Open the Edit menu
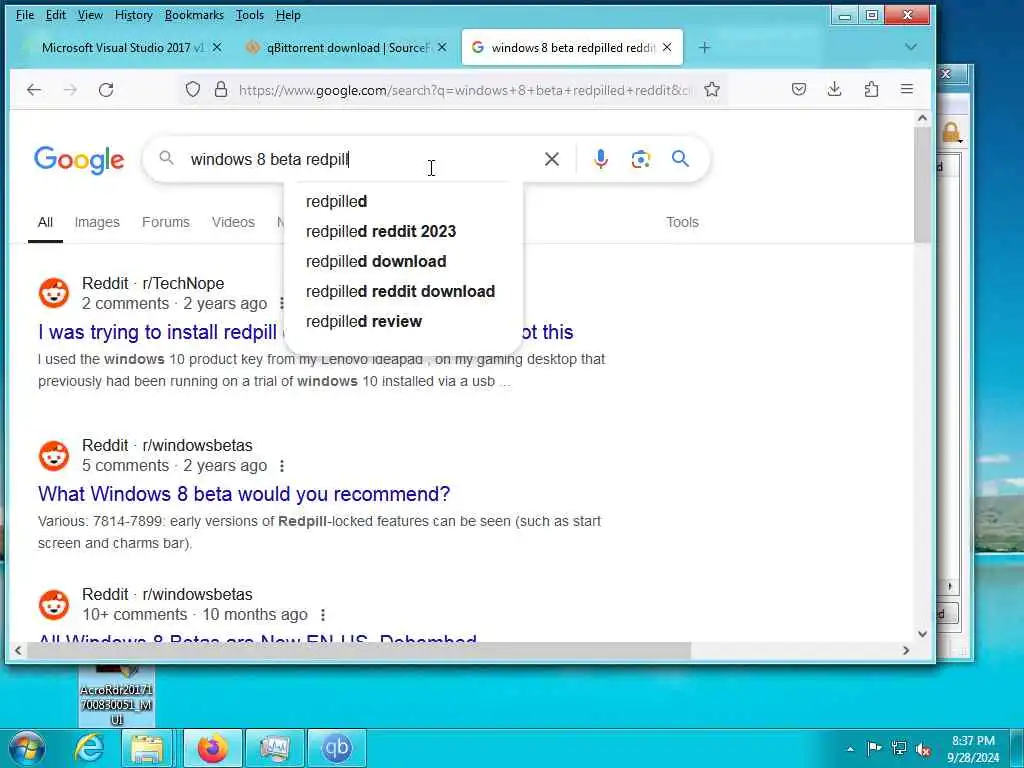1024x768 pixels. (x=56, y=15)
